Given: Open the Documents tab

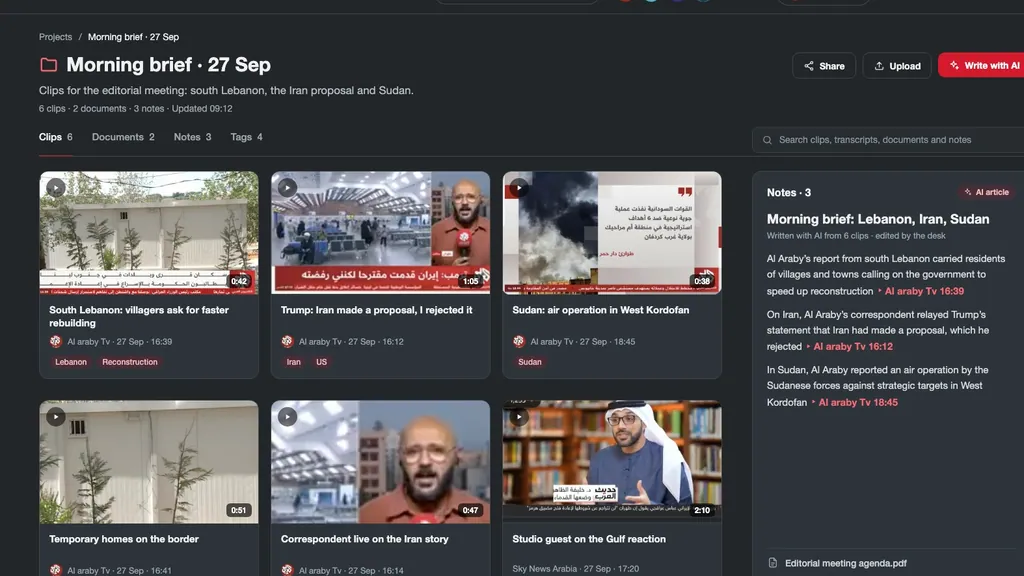Looking at the screenshot, I should click(123, 137).
